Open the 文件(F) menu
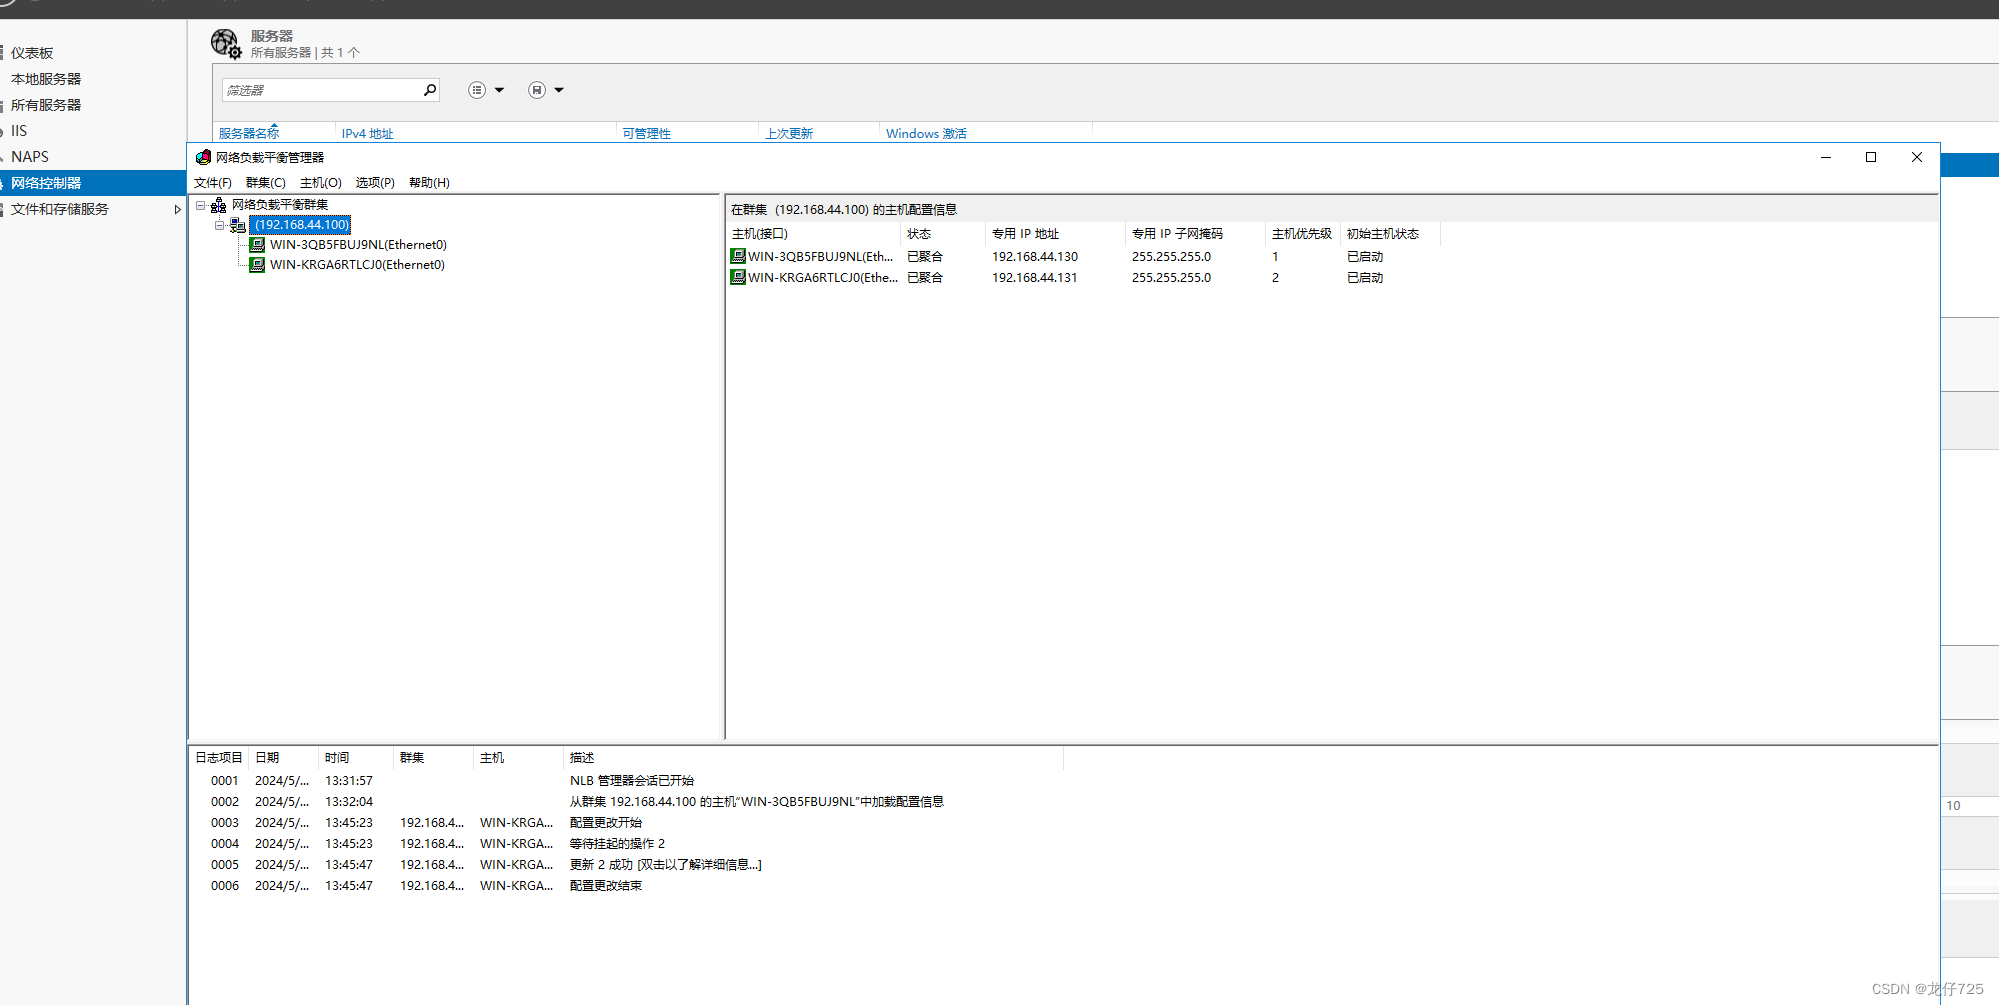 [213, 183]
